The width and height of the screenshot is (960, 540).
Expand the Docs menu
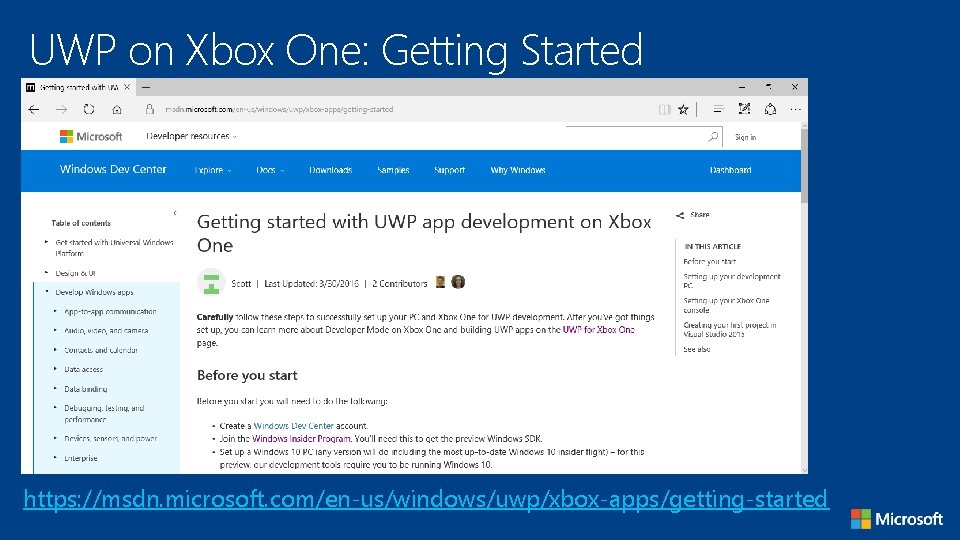tap(270, 170)
